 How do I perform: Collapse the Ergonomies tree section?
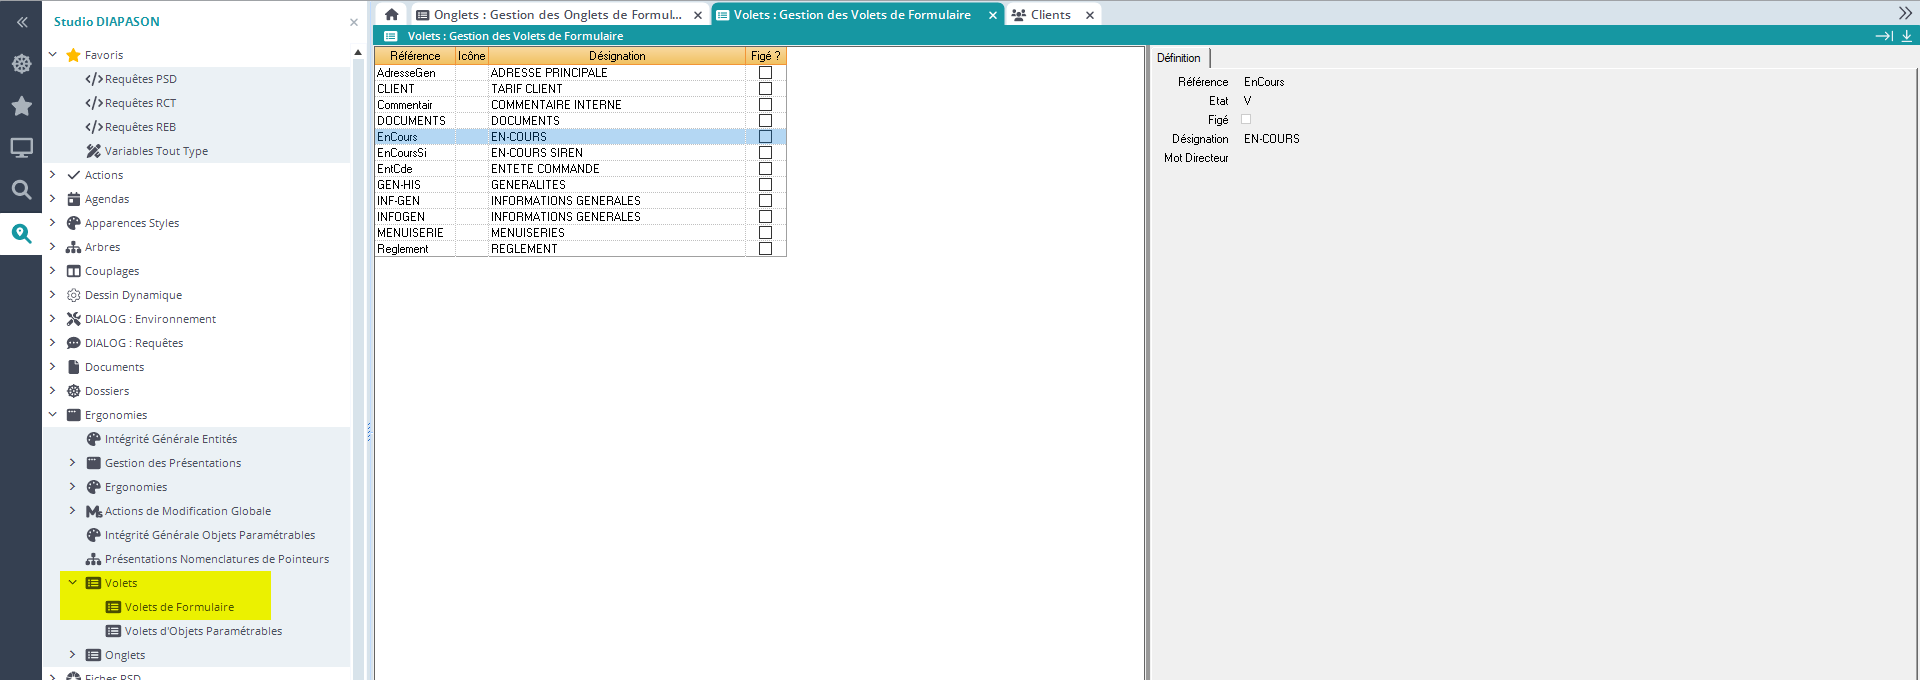tap(52, 415)
